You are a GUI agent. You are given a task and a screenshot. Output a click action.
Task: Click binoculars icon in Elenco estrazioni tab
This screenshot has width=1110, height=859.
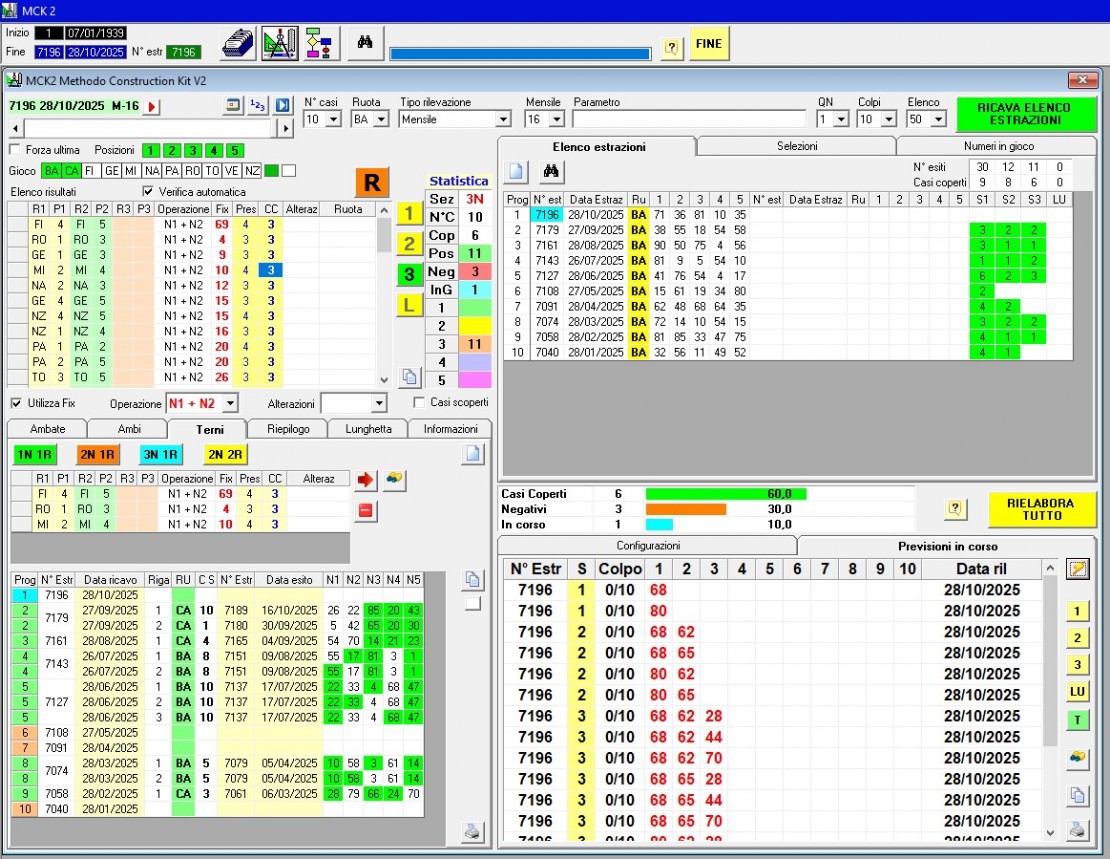[550, 171]
